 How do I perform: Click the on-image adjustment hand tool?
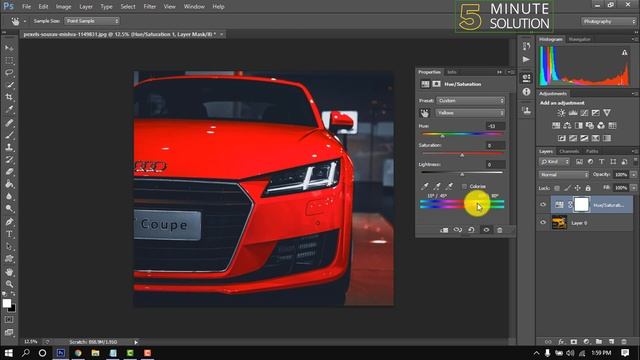[x=424, y=113]
